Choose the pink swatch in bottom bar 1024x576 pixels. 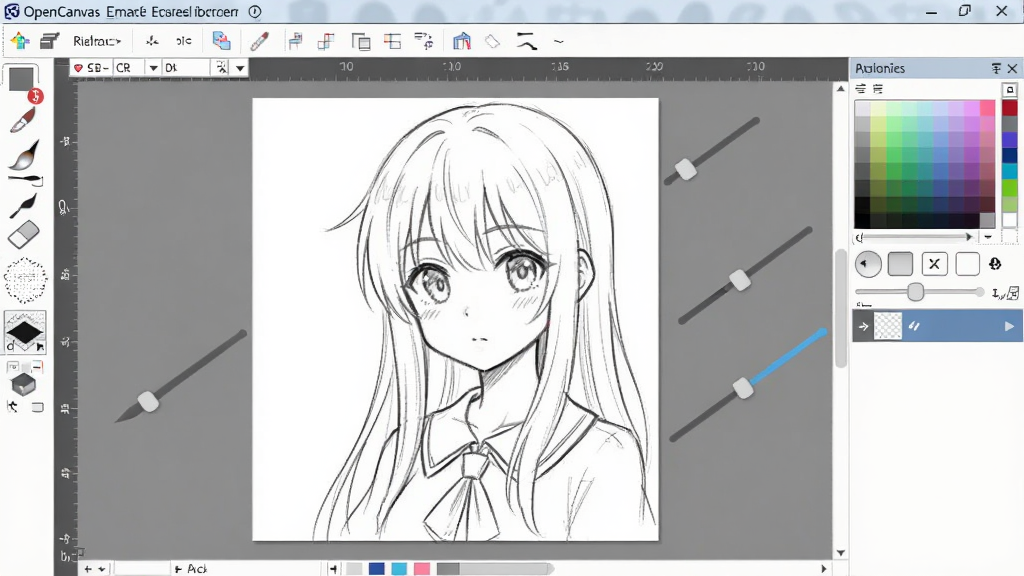[421, 569]
